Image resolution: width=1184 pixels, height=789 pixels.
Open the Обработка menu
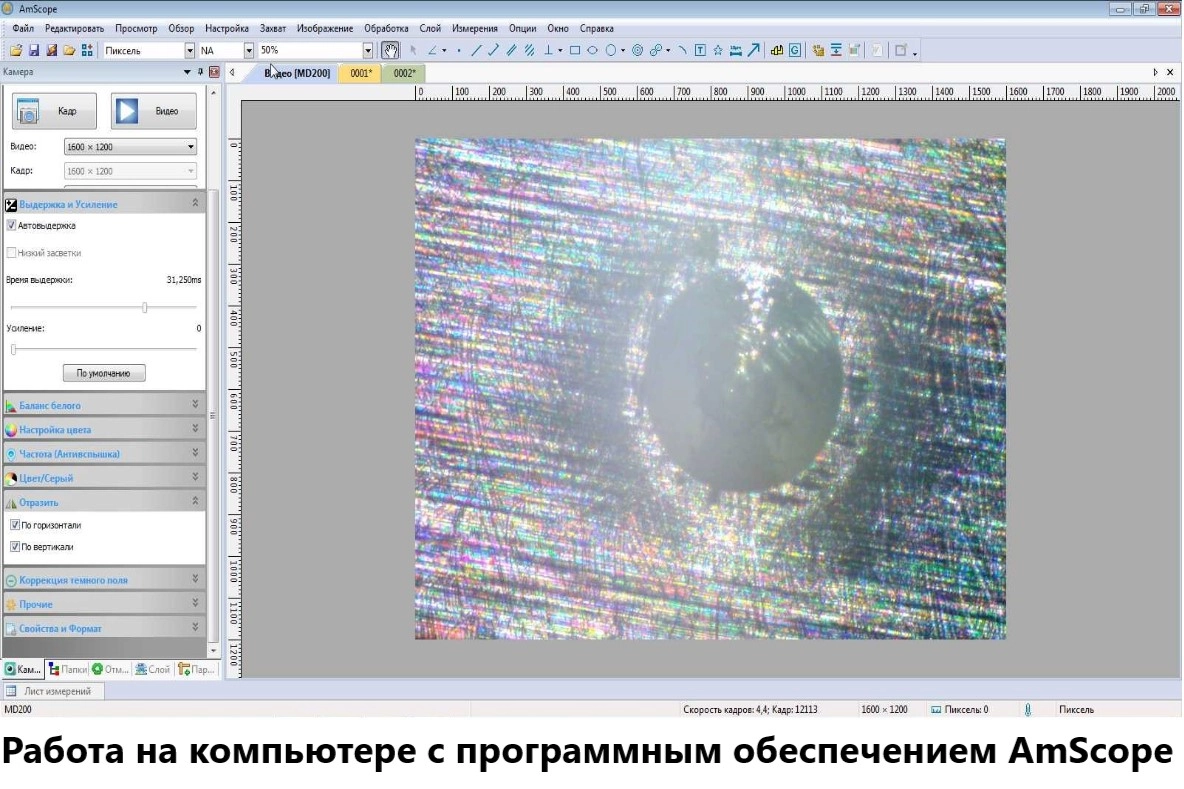pyautogui.click(x=386, y=29)
